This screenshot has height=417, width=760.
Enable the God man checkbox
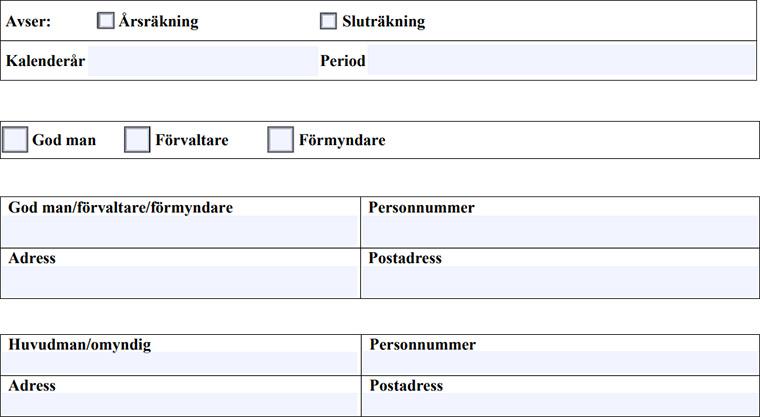[x=15, y=140]
